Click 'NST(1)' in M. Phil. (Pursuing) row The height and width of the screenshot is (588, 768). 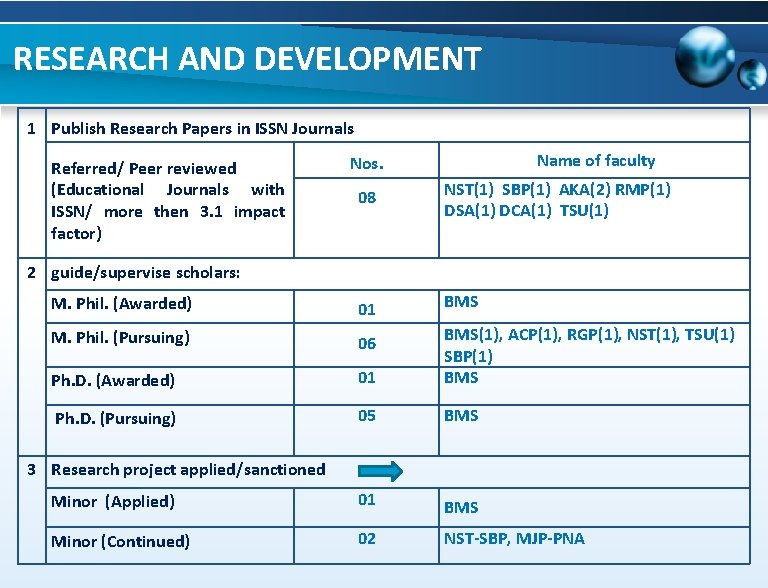(653, 335)
